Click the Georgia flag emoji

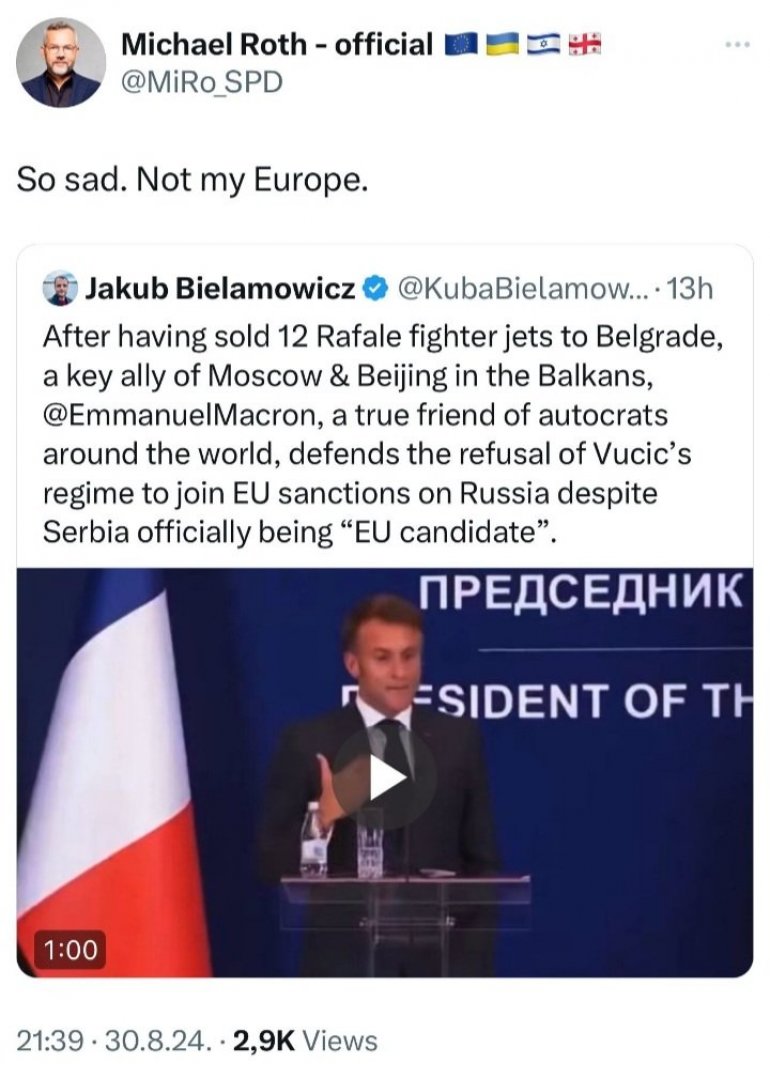point(582,44)
